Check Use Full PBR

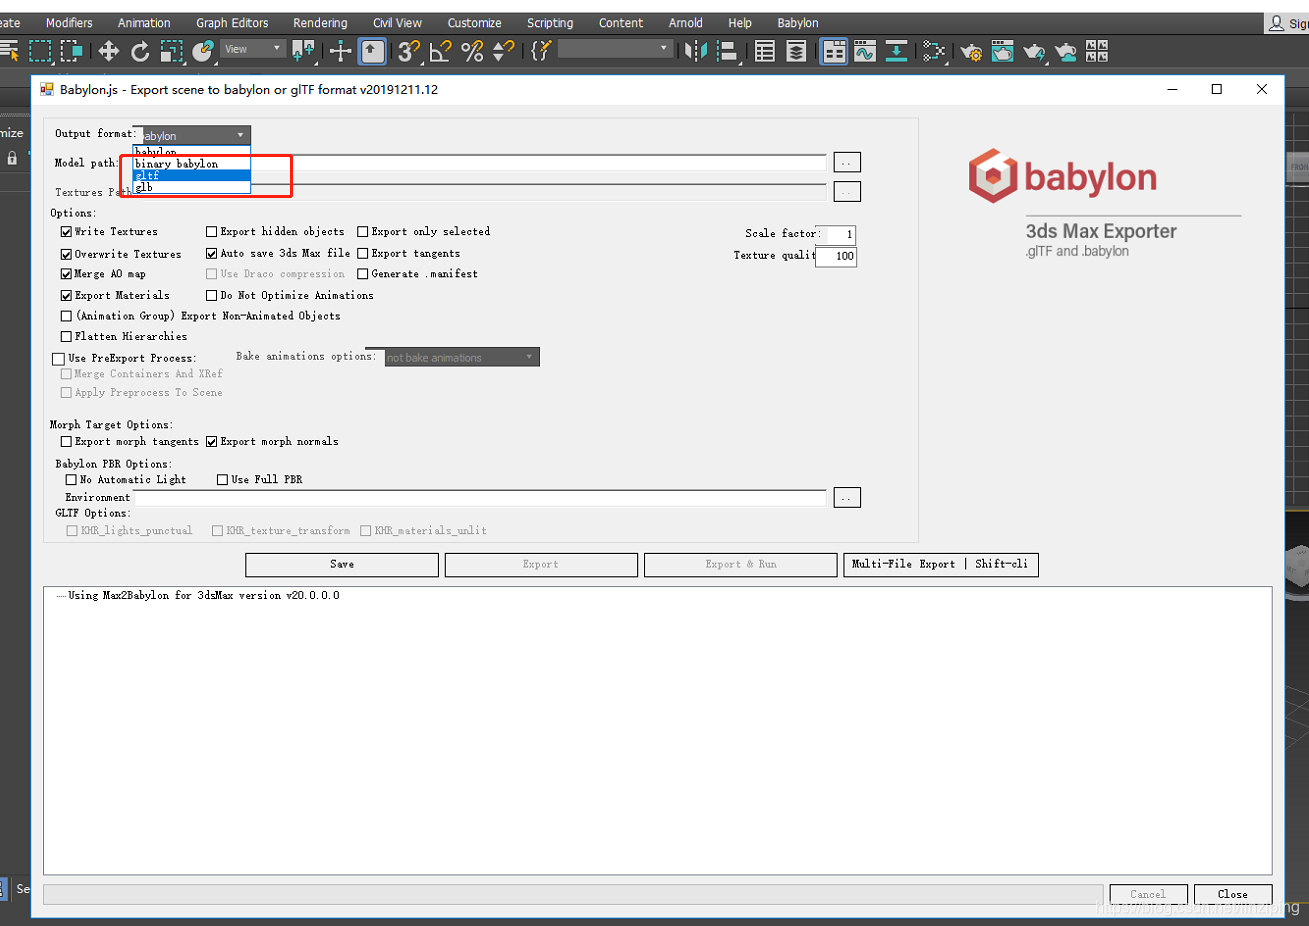click(222, 480)
